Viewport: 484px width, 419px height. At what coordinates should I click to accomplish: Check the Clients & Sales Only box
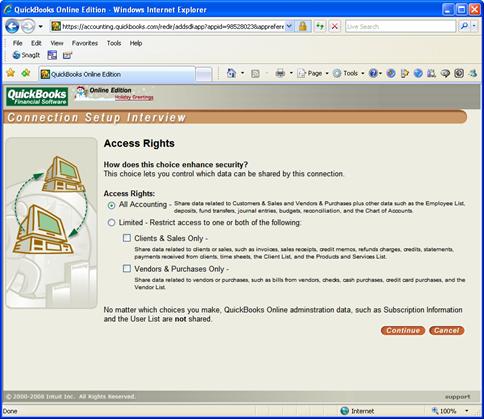(x=127, y=238)
